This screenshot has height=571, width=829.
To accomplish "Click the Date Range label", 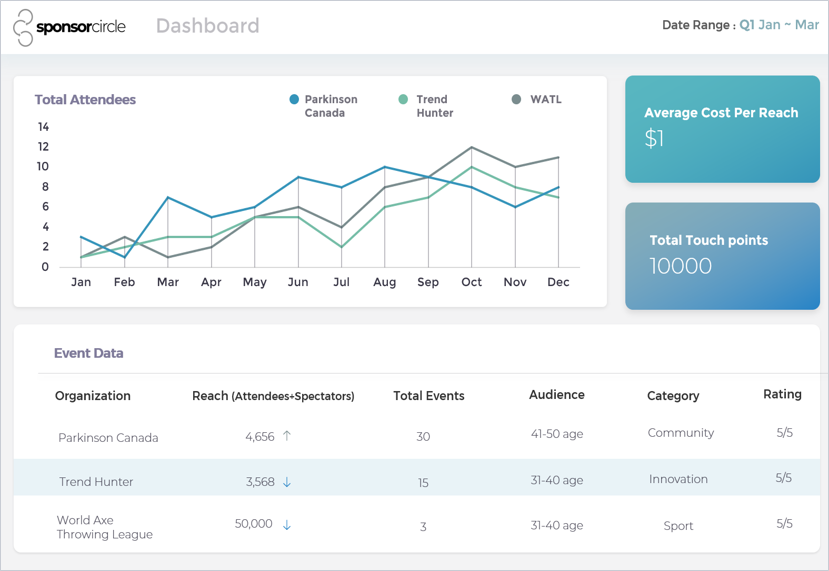I will [699, 25].
